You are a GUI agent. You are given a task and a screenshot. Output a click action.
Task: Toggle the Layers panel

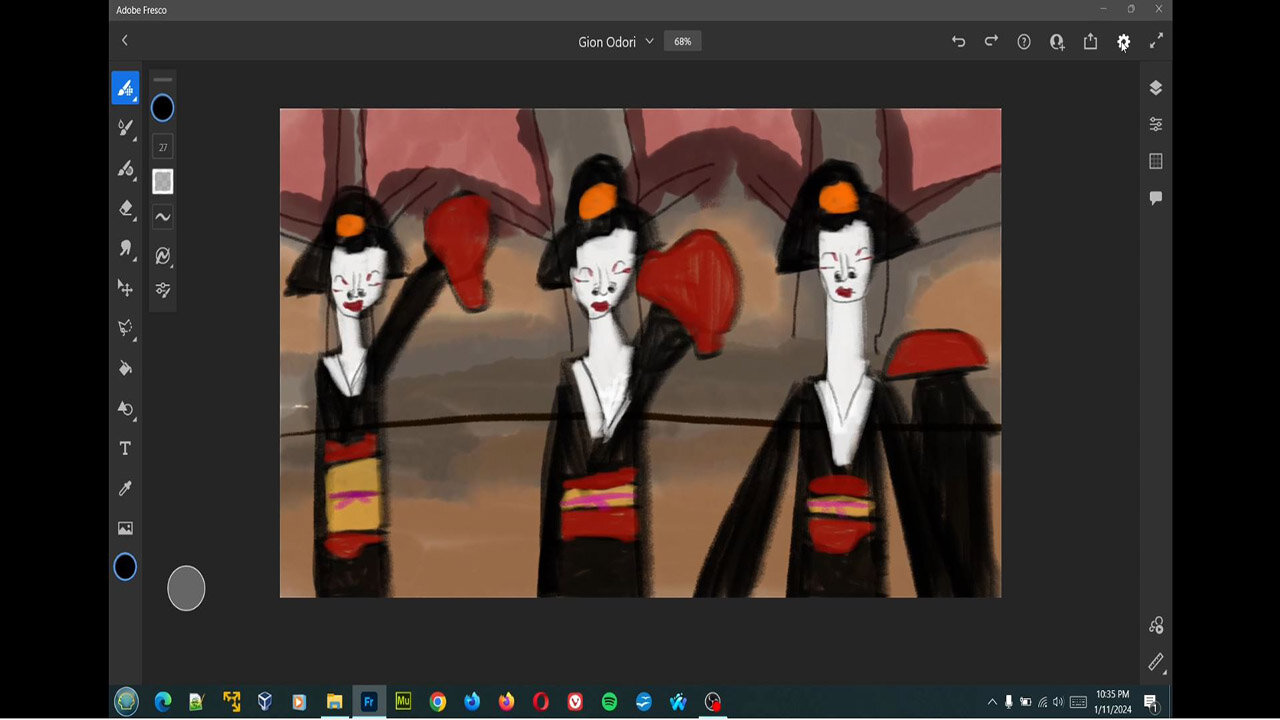coord(1156,88)
